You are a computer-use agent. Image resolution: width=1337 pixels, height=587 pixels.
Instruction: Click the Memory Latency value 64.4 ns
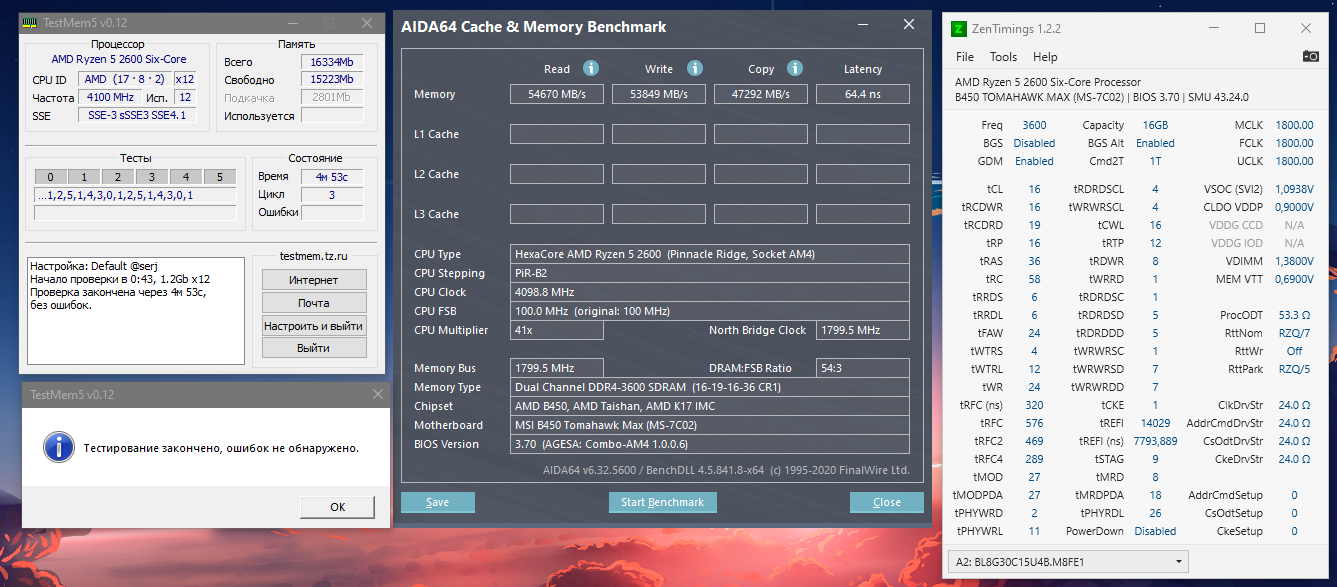click(x=863, y=94)
